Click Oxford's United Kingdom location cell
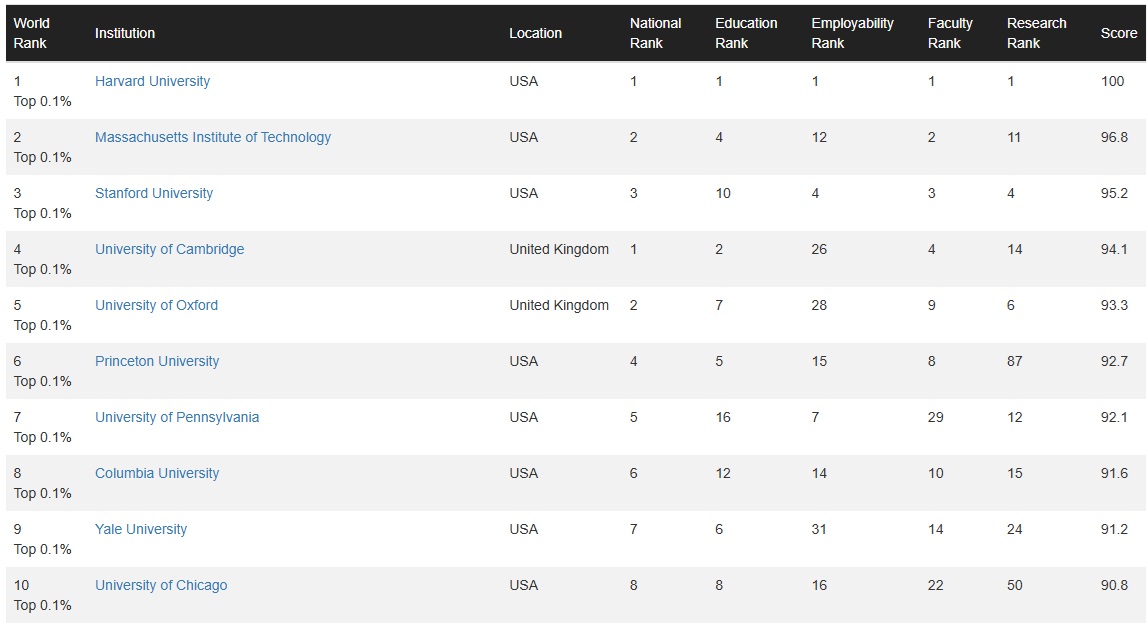Viewport: 1148px width, 623px height. (559, 305)
